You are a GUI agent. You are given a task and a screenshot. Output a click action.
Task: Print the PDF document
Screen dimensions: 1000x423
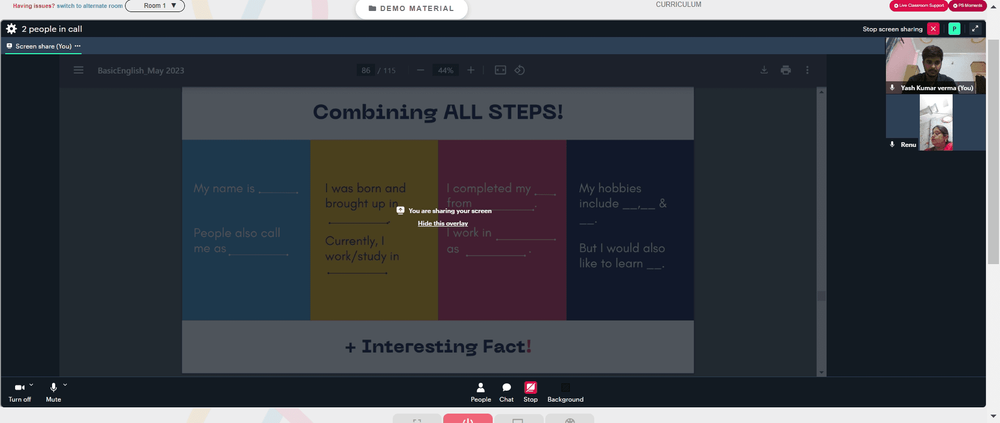[786, 70]
